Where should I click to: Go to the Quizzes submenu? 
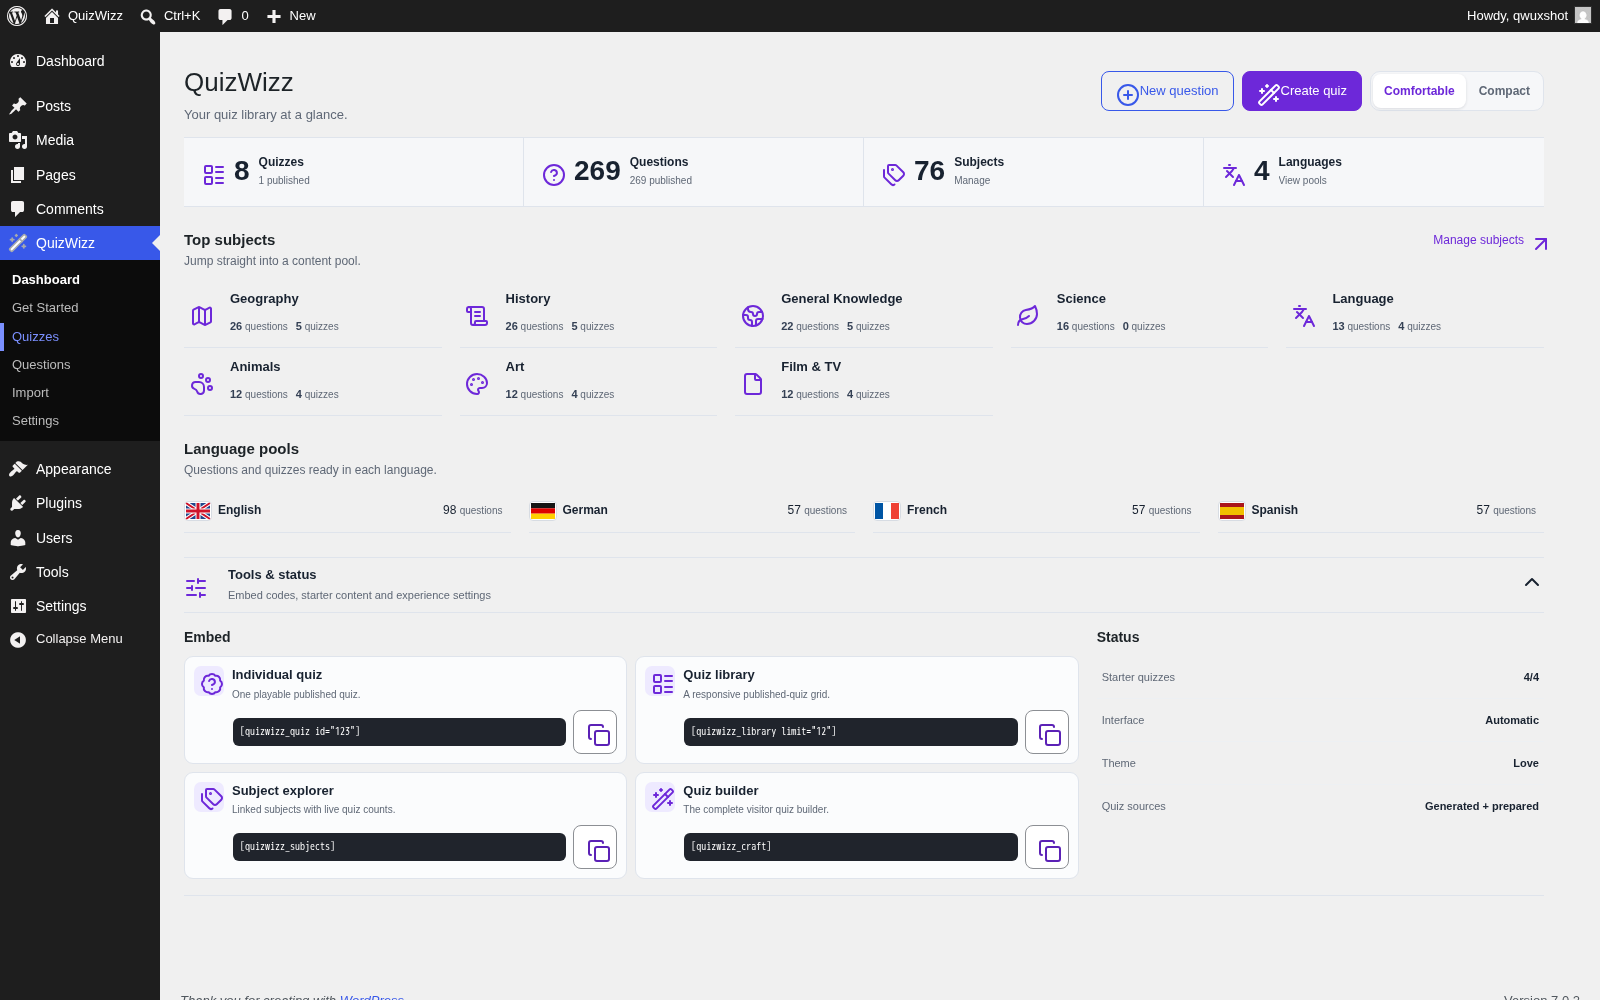[x=80, y=337]
